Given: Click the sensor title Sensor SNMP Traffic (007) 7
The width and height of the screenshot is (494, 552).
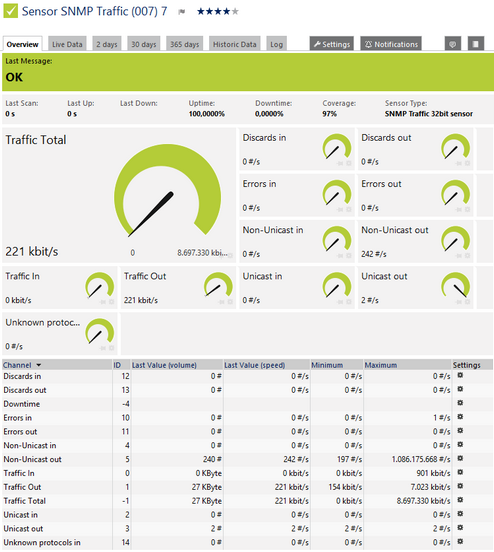Looking at the screenshot, I should pyautogui.click(x=94, y=11).
